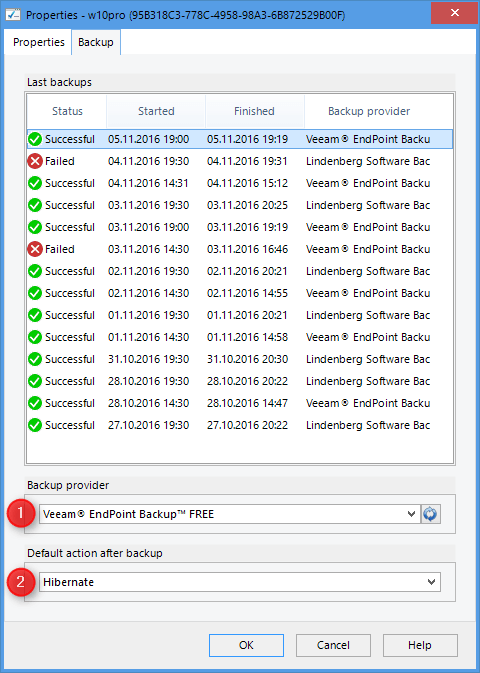Click green check icon for 04.11.2016 14:31 backup
Screen dimensions: 480x673
click(x=35, y=183)
